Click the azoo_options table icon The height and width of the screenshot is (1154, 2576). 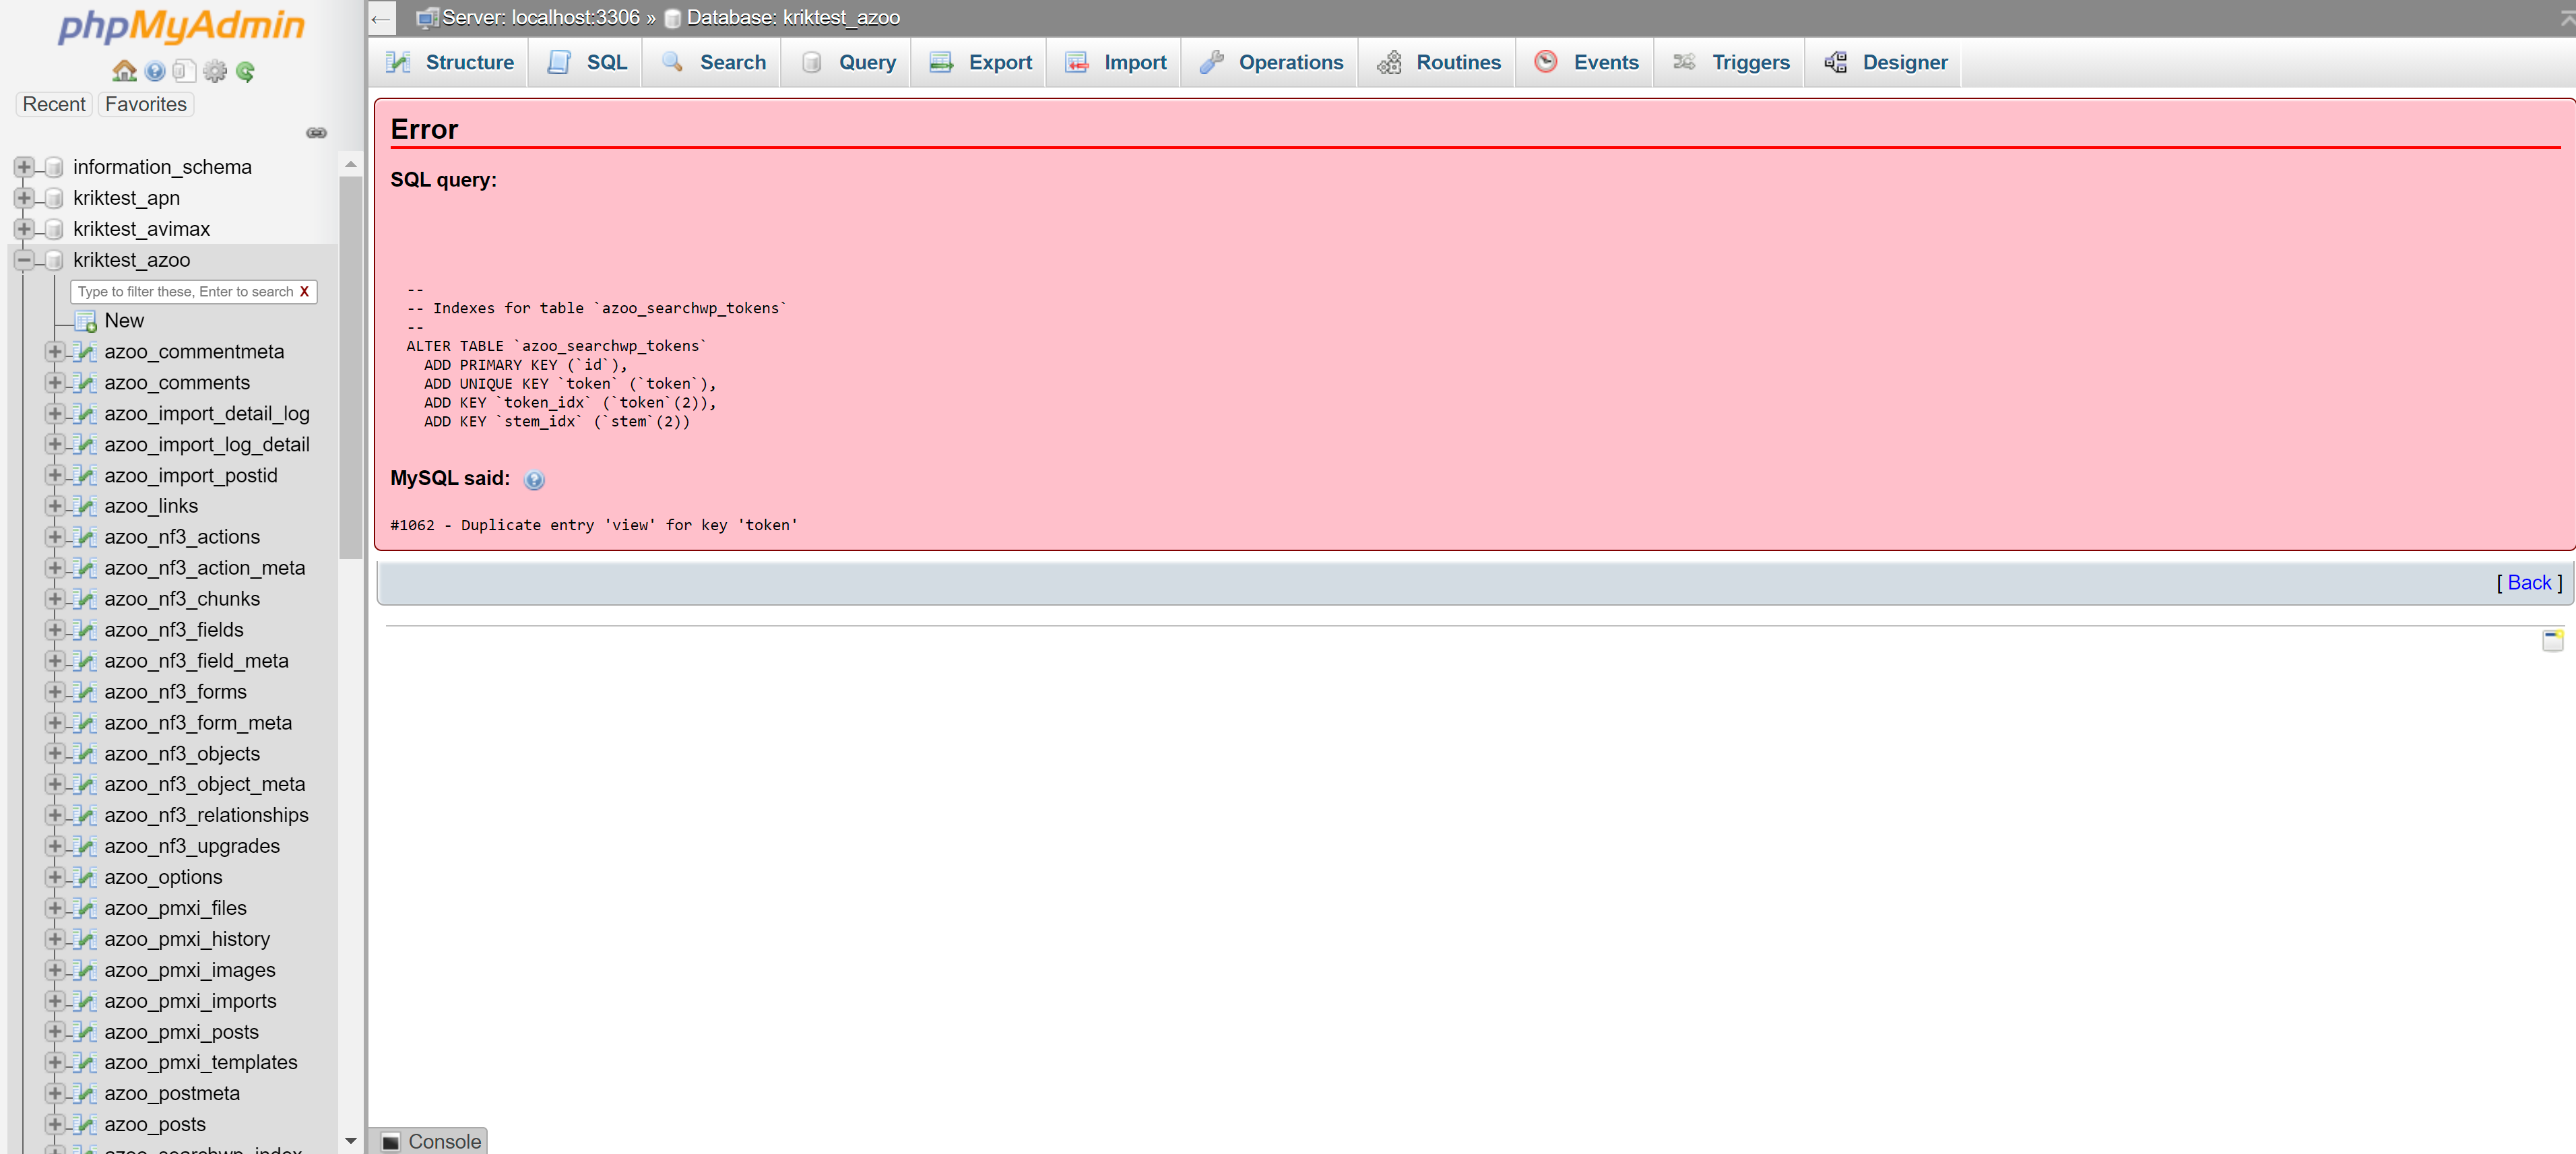point(86,877)
